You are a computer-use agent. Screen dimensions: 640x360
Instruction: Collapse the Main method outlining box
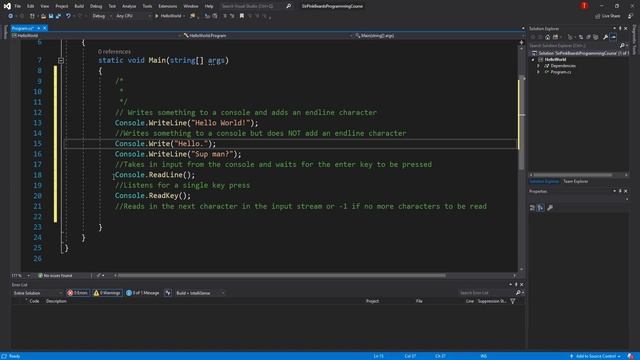pos(61,60)
